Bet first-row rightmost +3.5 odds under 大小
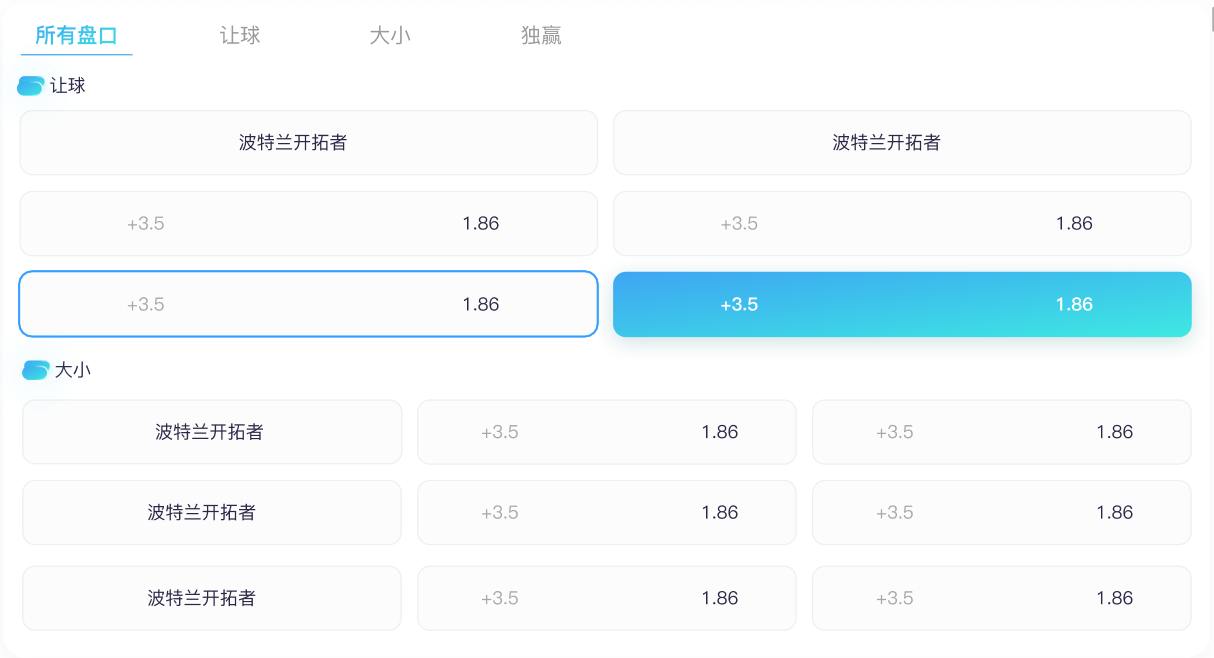 1001,432
